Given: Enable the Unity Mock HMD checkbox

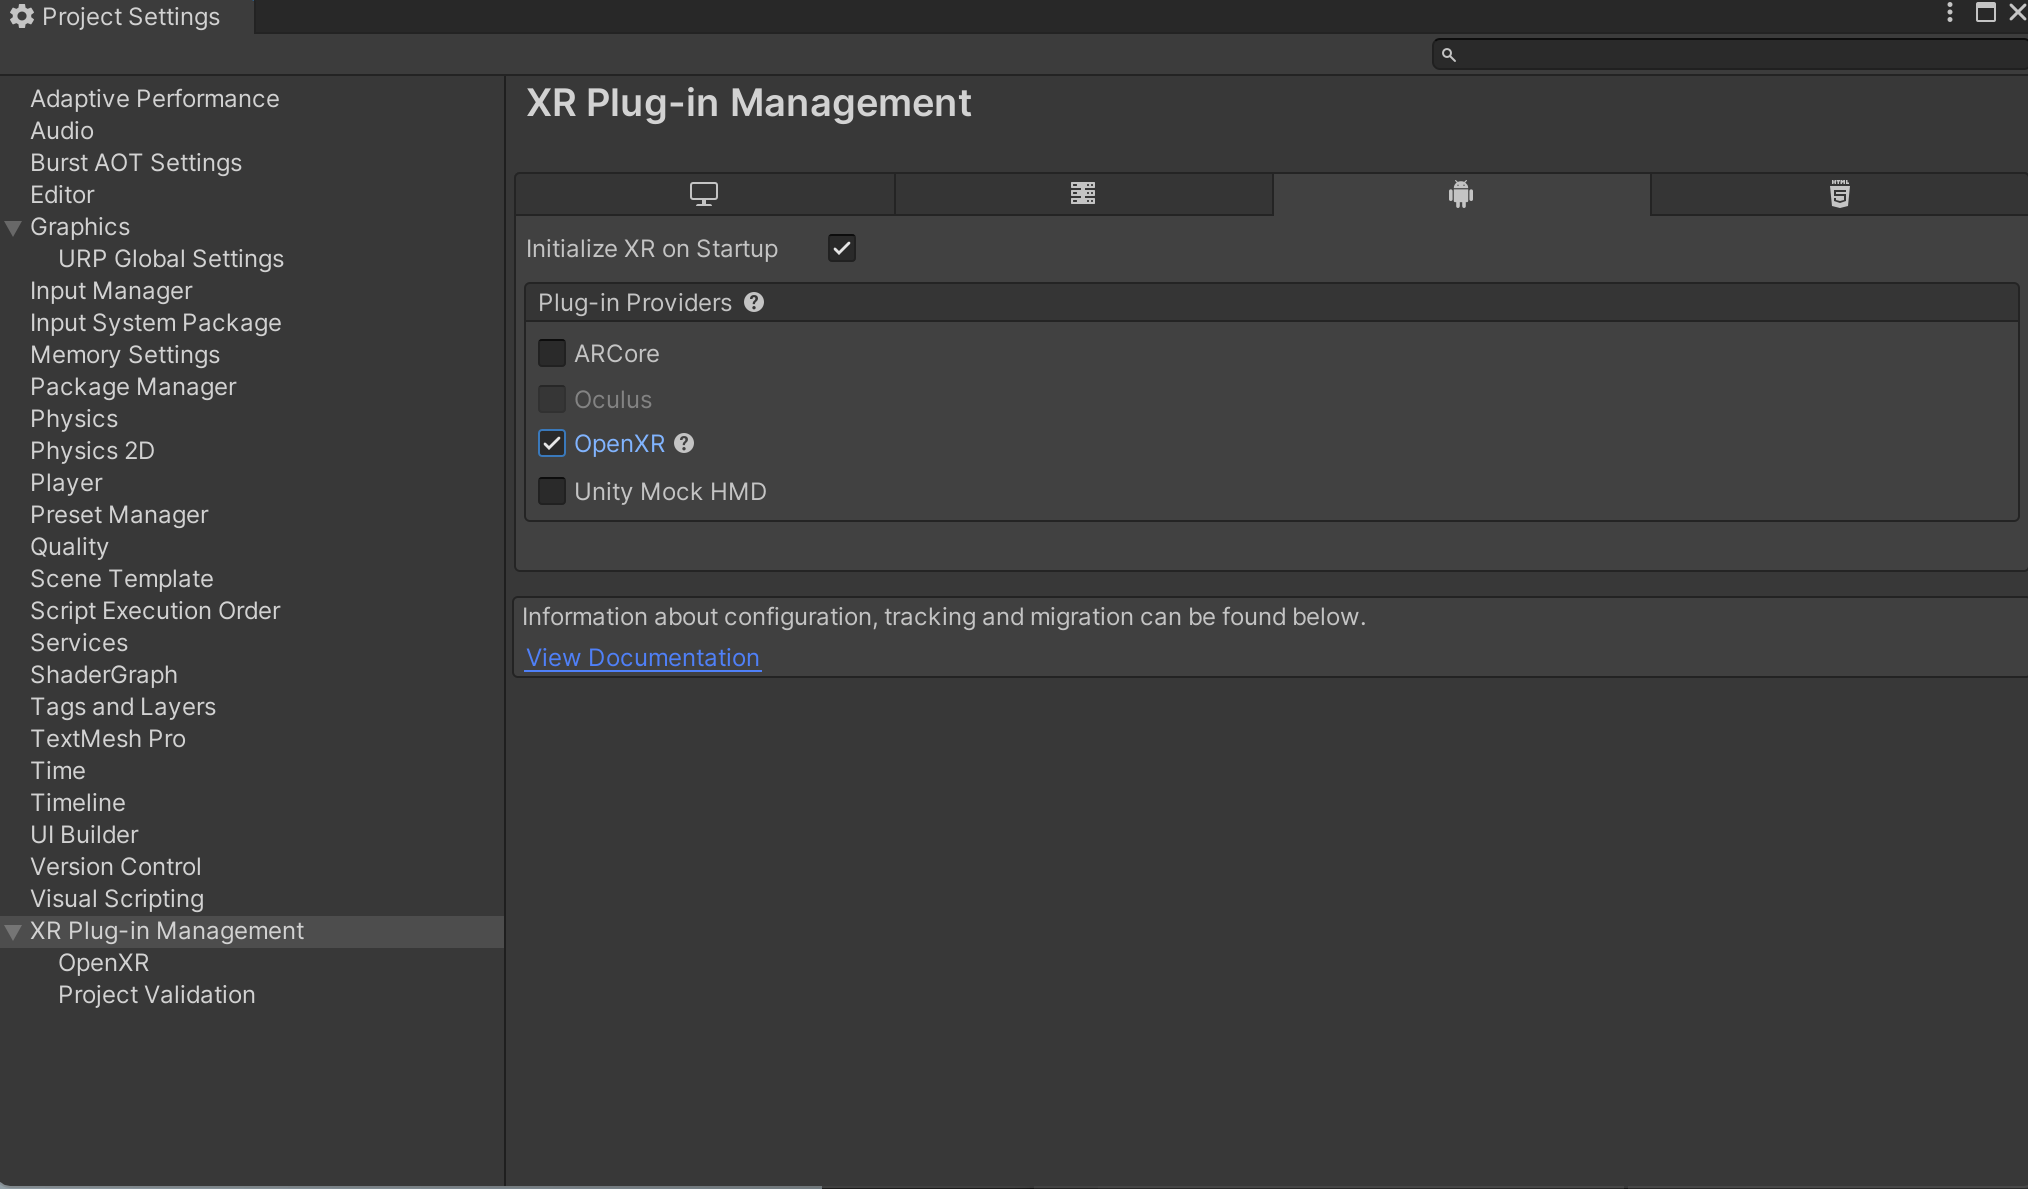Looking at the screenshot, I should (552, 491).
